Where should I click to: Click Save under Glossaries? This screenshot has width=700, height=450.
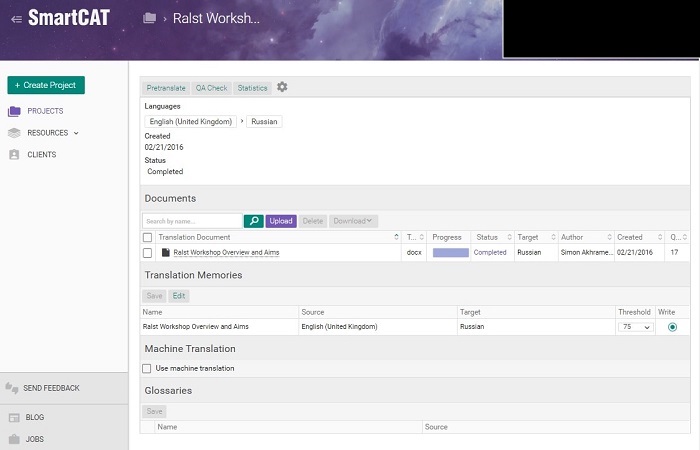154,412
